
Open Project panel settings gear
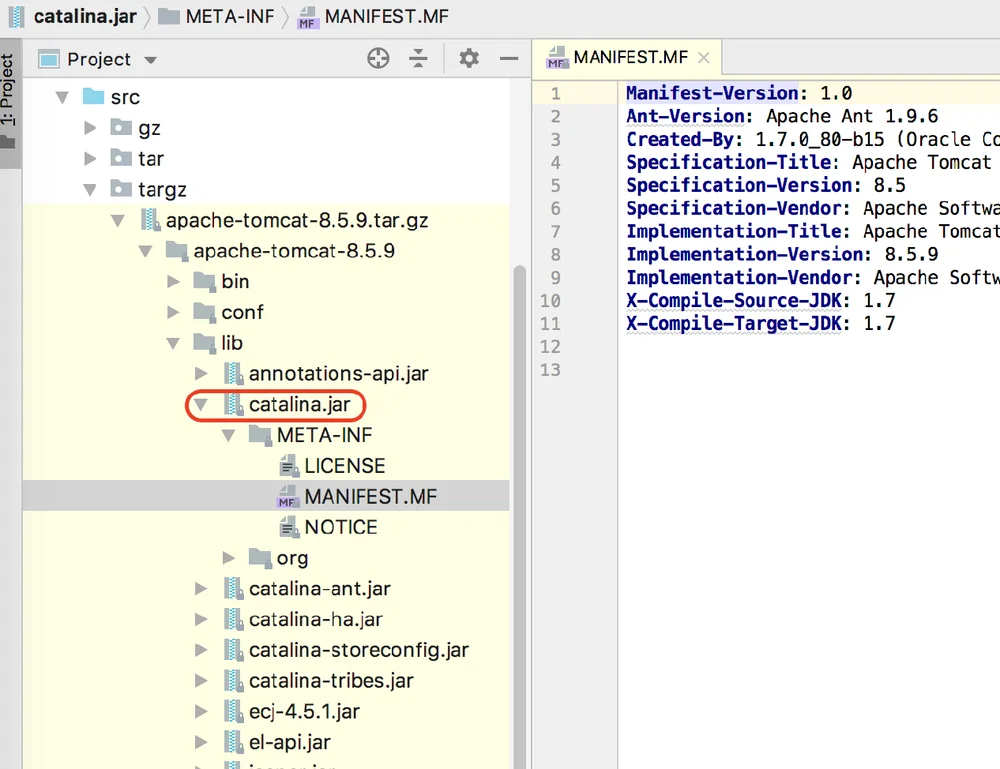[x=469, y=59]
